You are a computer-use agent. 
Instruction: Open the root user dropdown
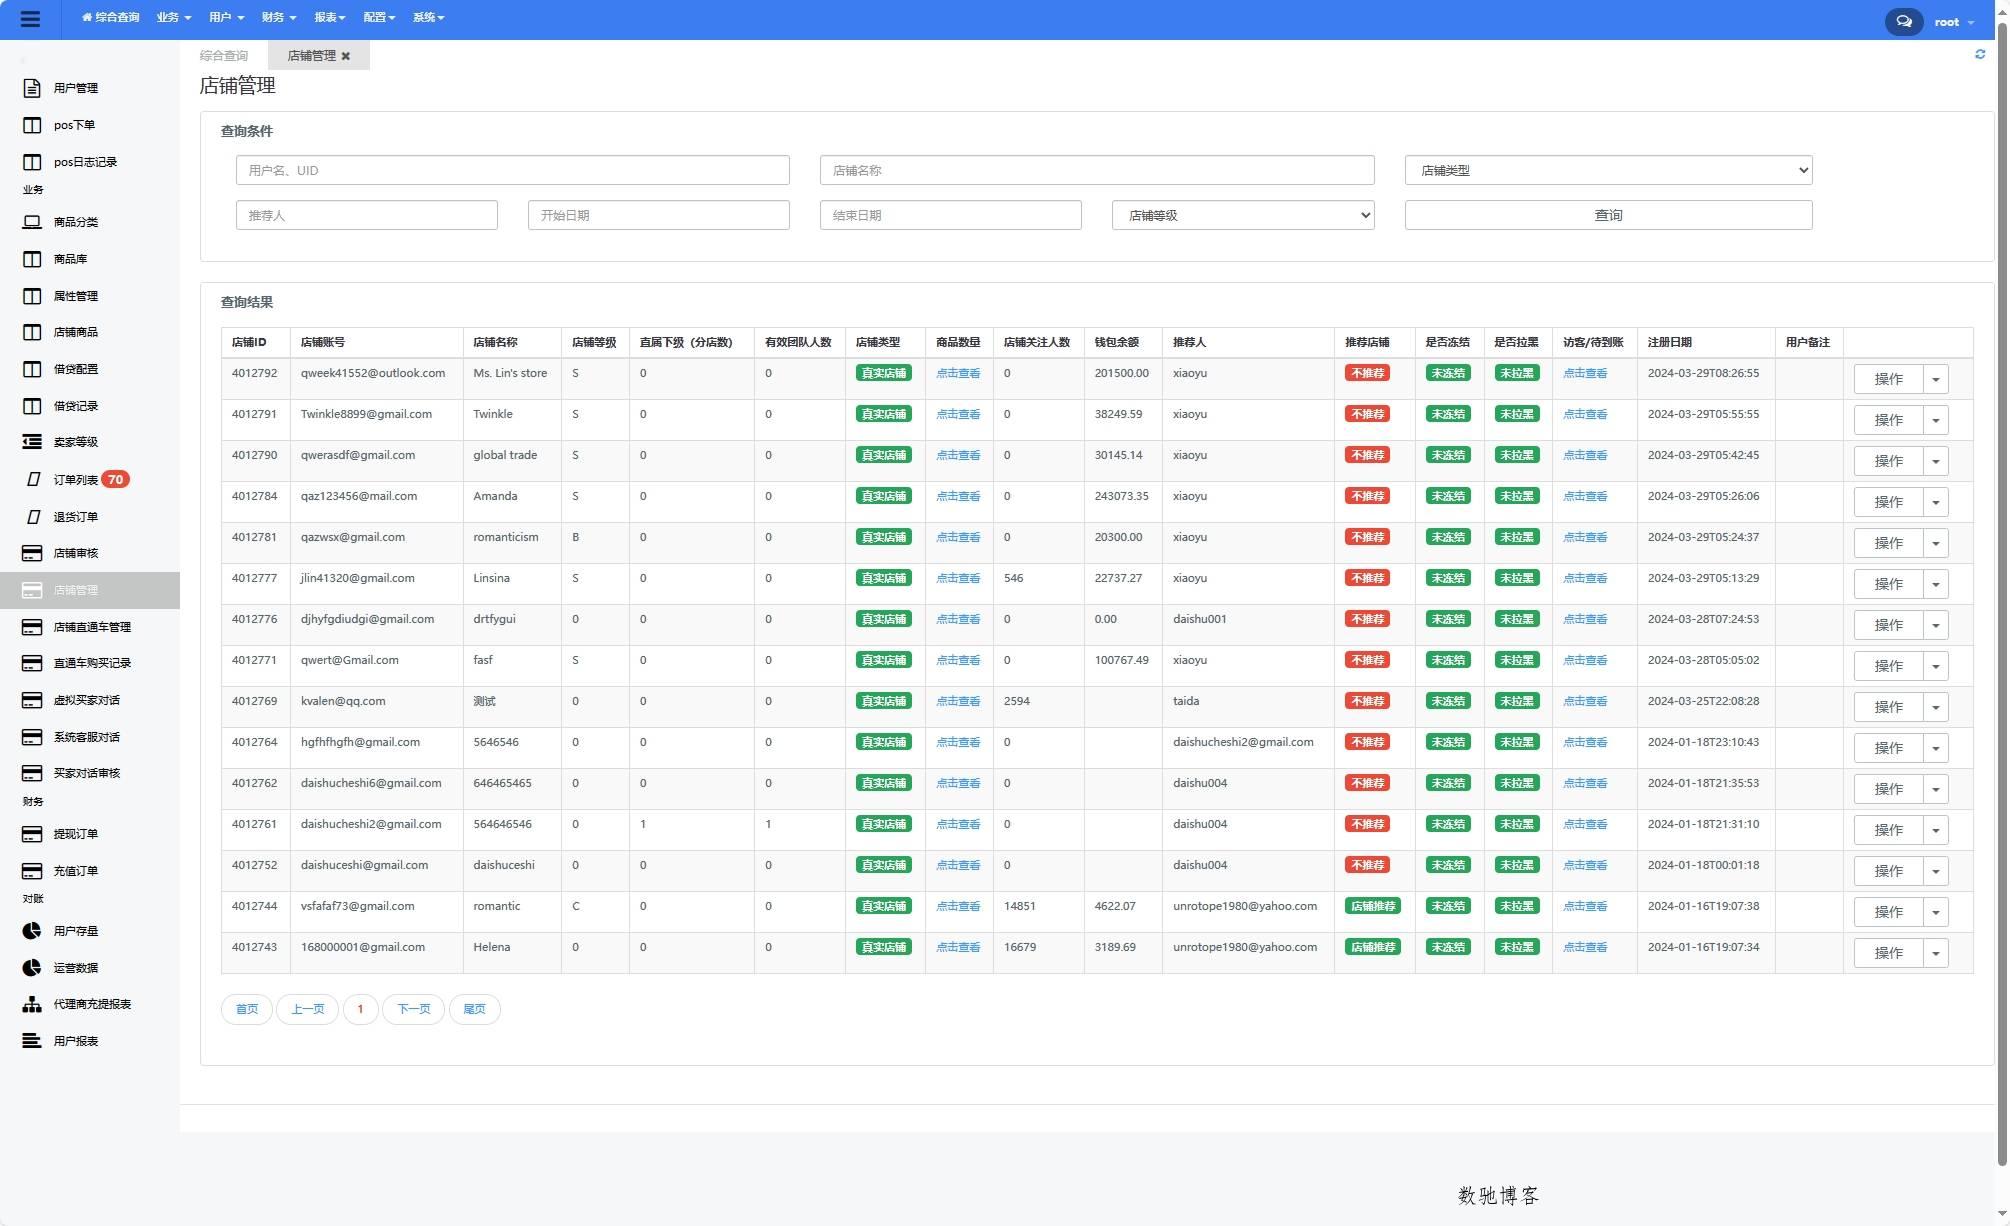click(1954, 22)
